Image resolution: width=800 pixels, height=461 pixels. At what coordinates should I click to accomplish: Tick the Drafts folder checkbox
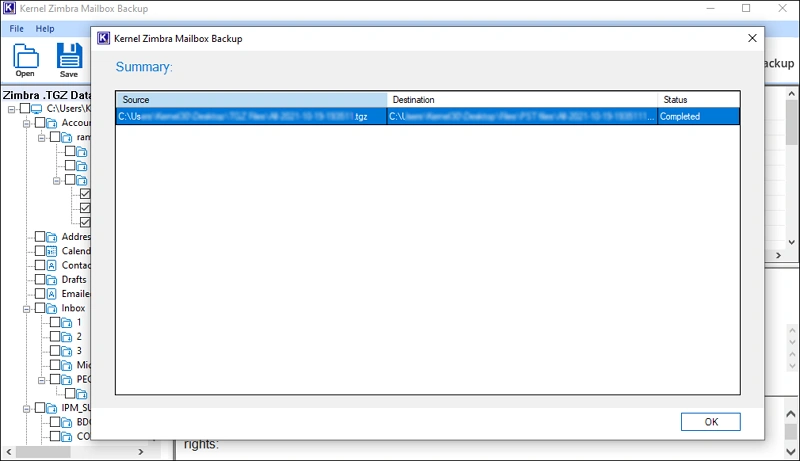coord(40,279)
